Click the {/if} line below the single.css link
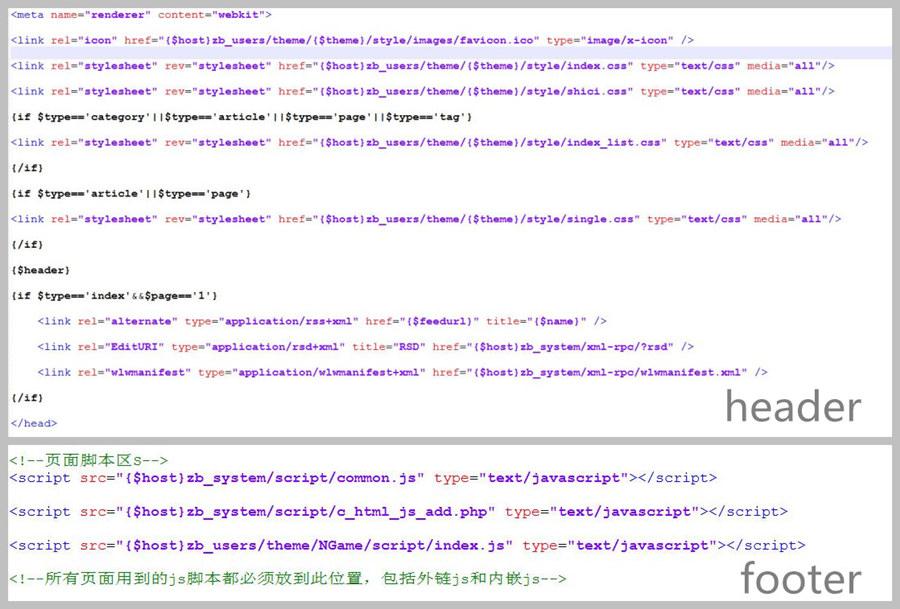900x609 pixels. coord(27,245)
